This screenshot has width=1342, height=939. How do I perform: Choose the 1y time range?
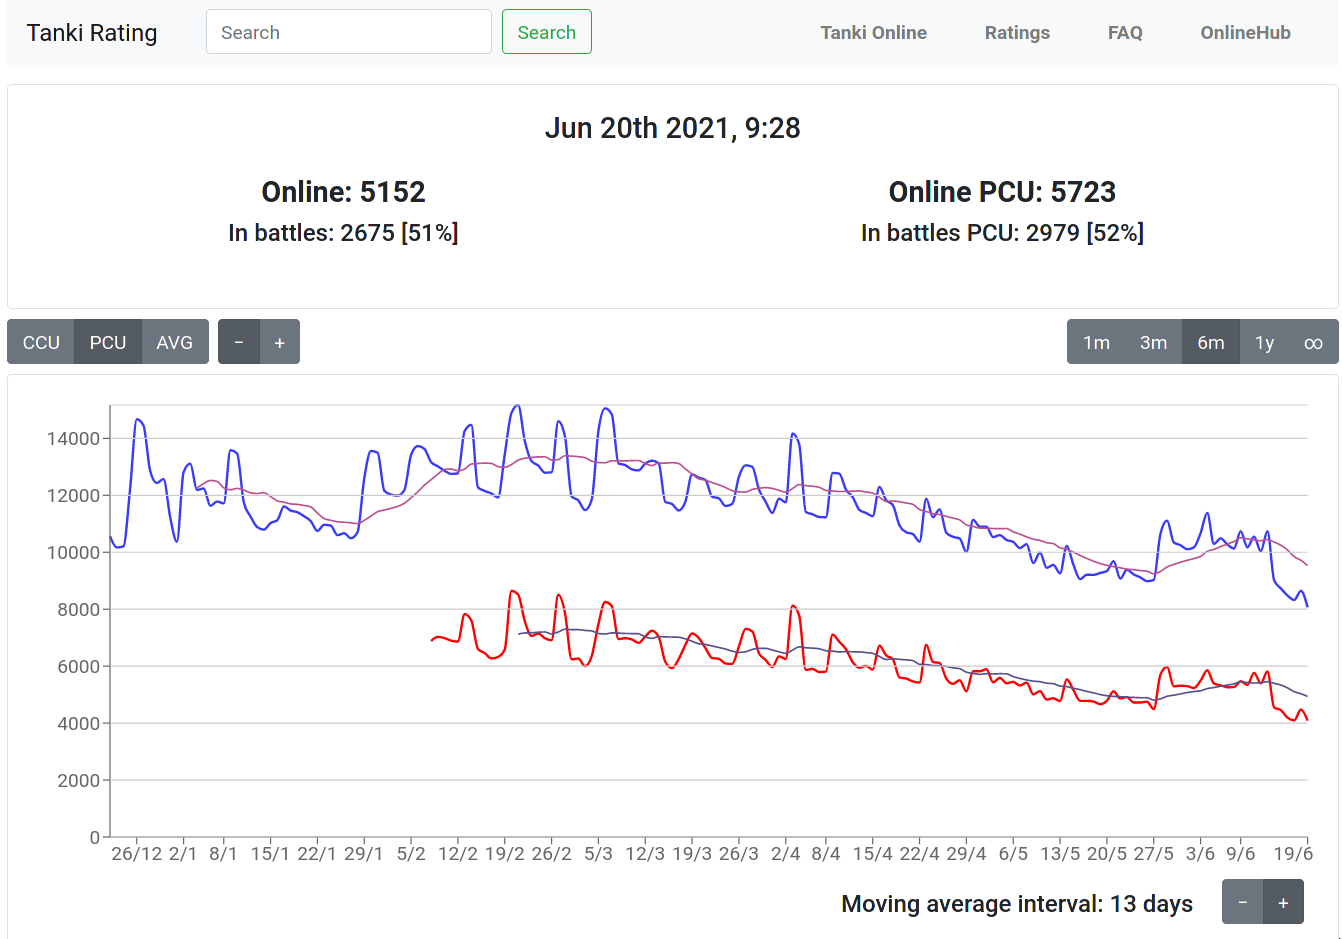pyautogui.click(x=1264, y=342)
